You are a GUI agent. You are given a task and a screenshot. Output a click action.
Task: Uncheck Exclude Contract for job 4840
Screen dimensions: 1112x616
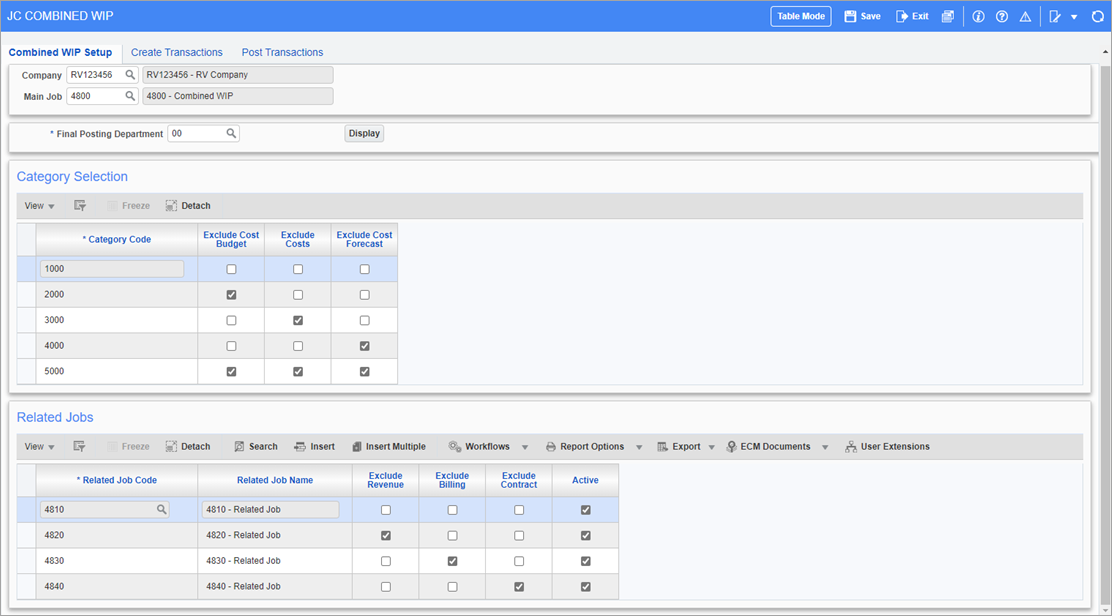519,586
